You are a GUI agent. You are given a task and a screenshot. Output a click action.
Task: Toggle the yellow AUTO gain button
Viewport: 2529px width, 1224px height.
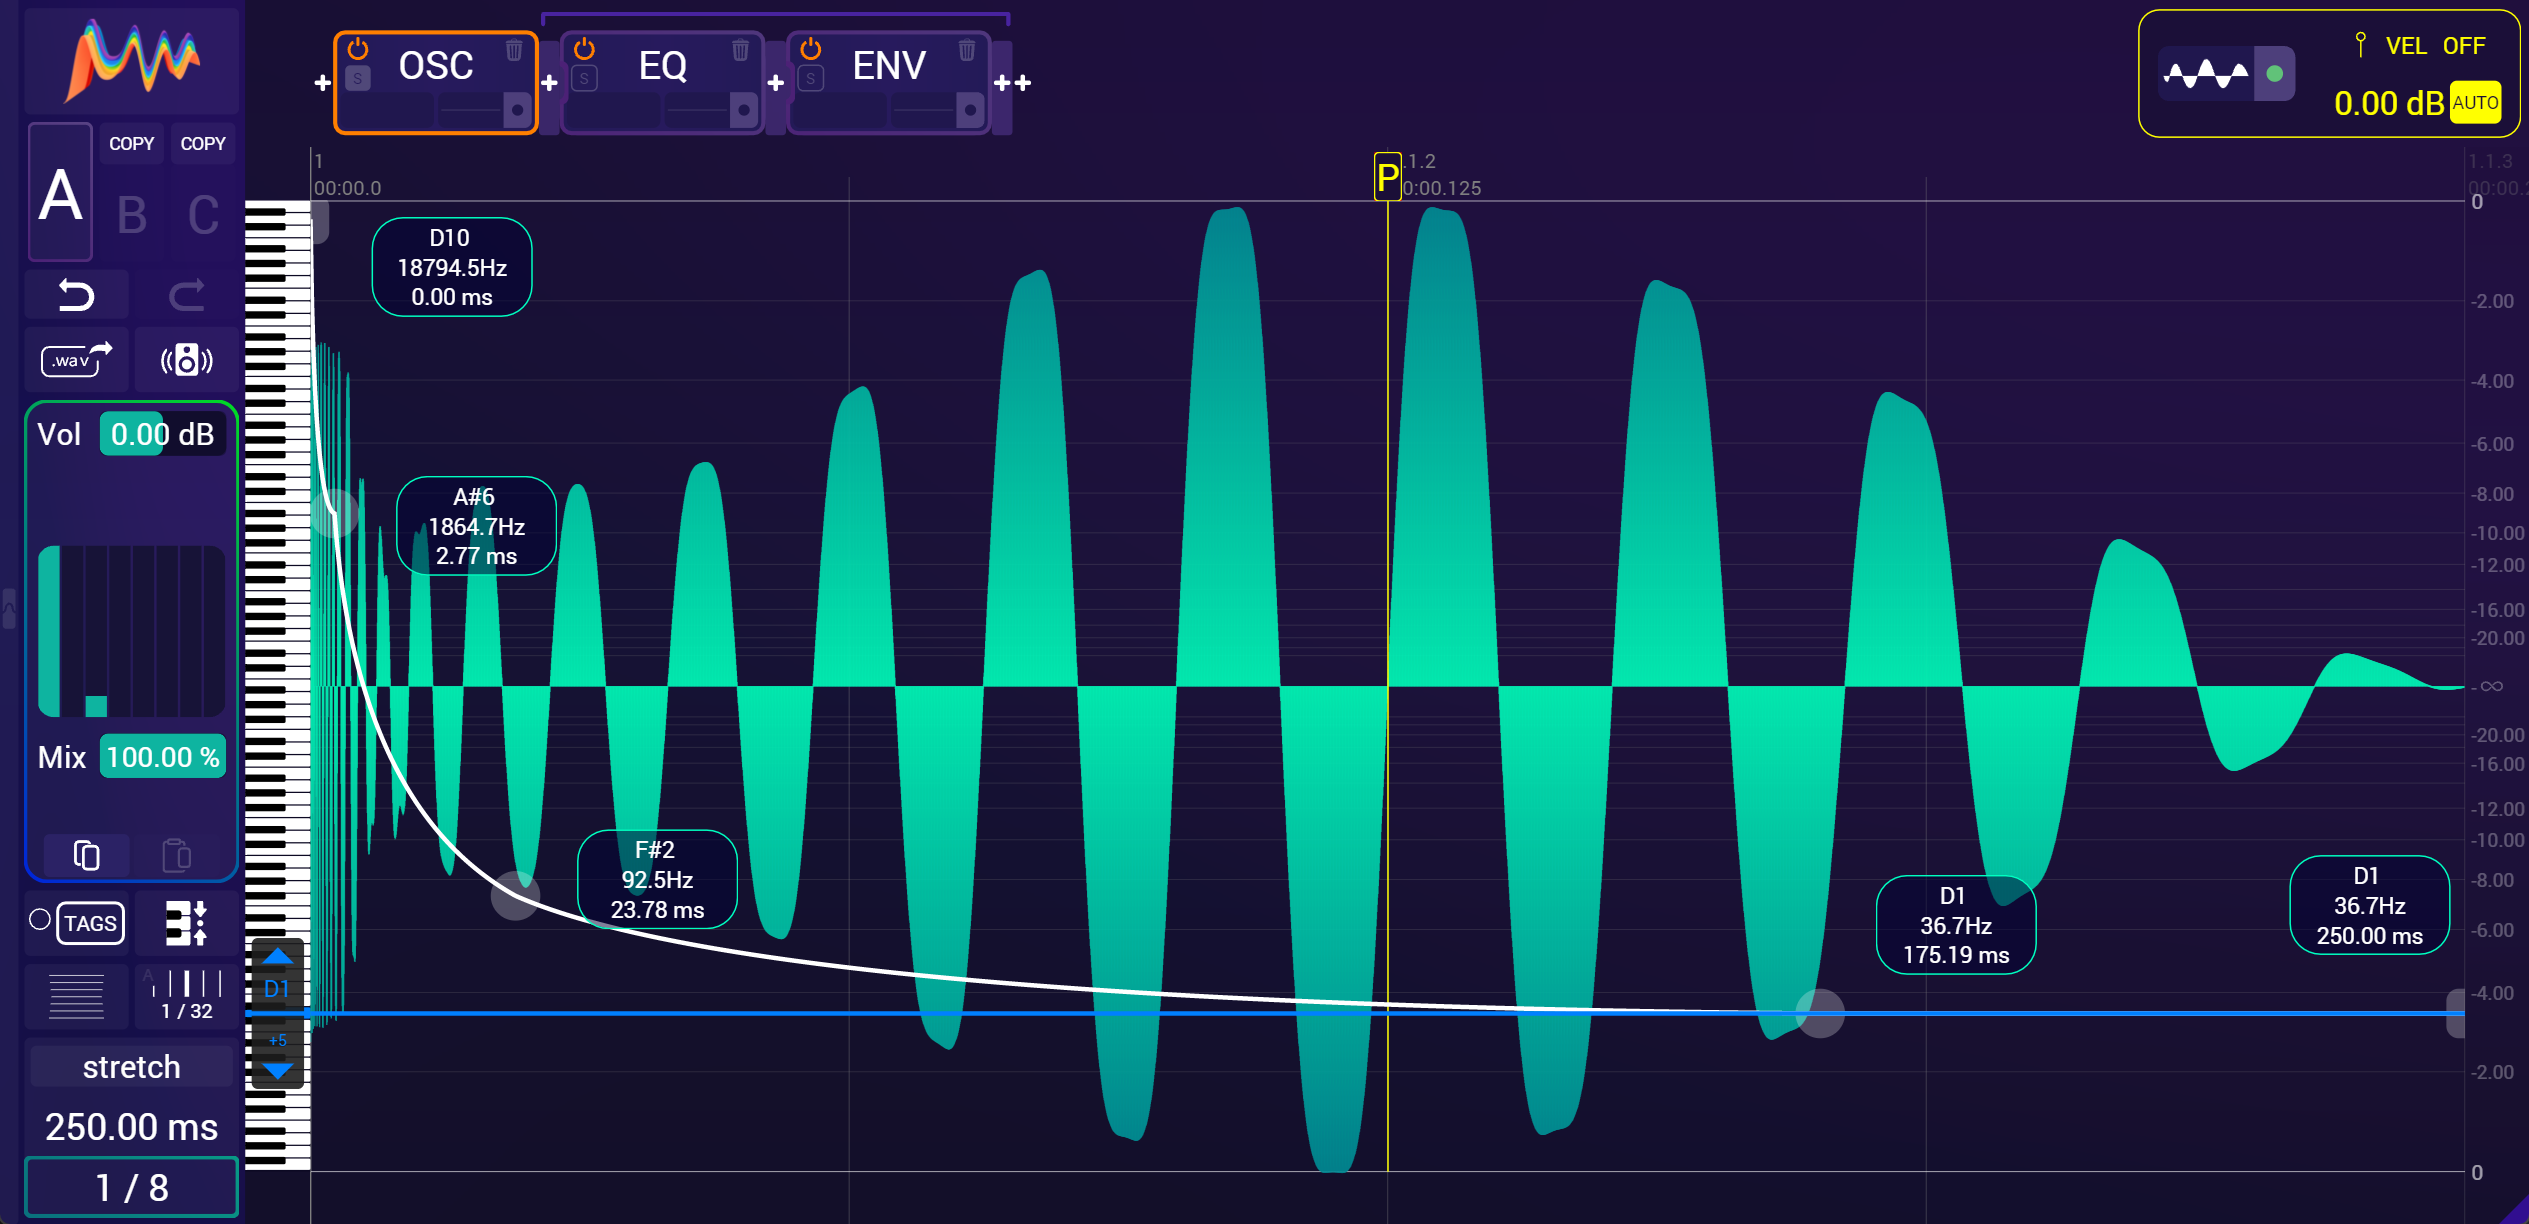click(2476, 102)
